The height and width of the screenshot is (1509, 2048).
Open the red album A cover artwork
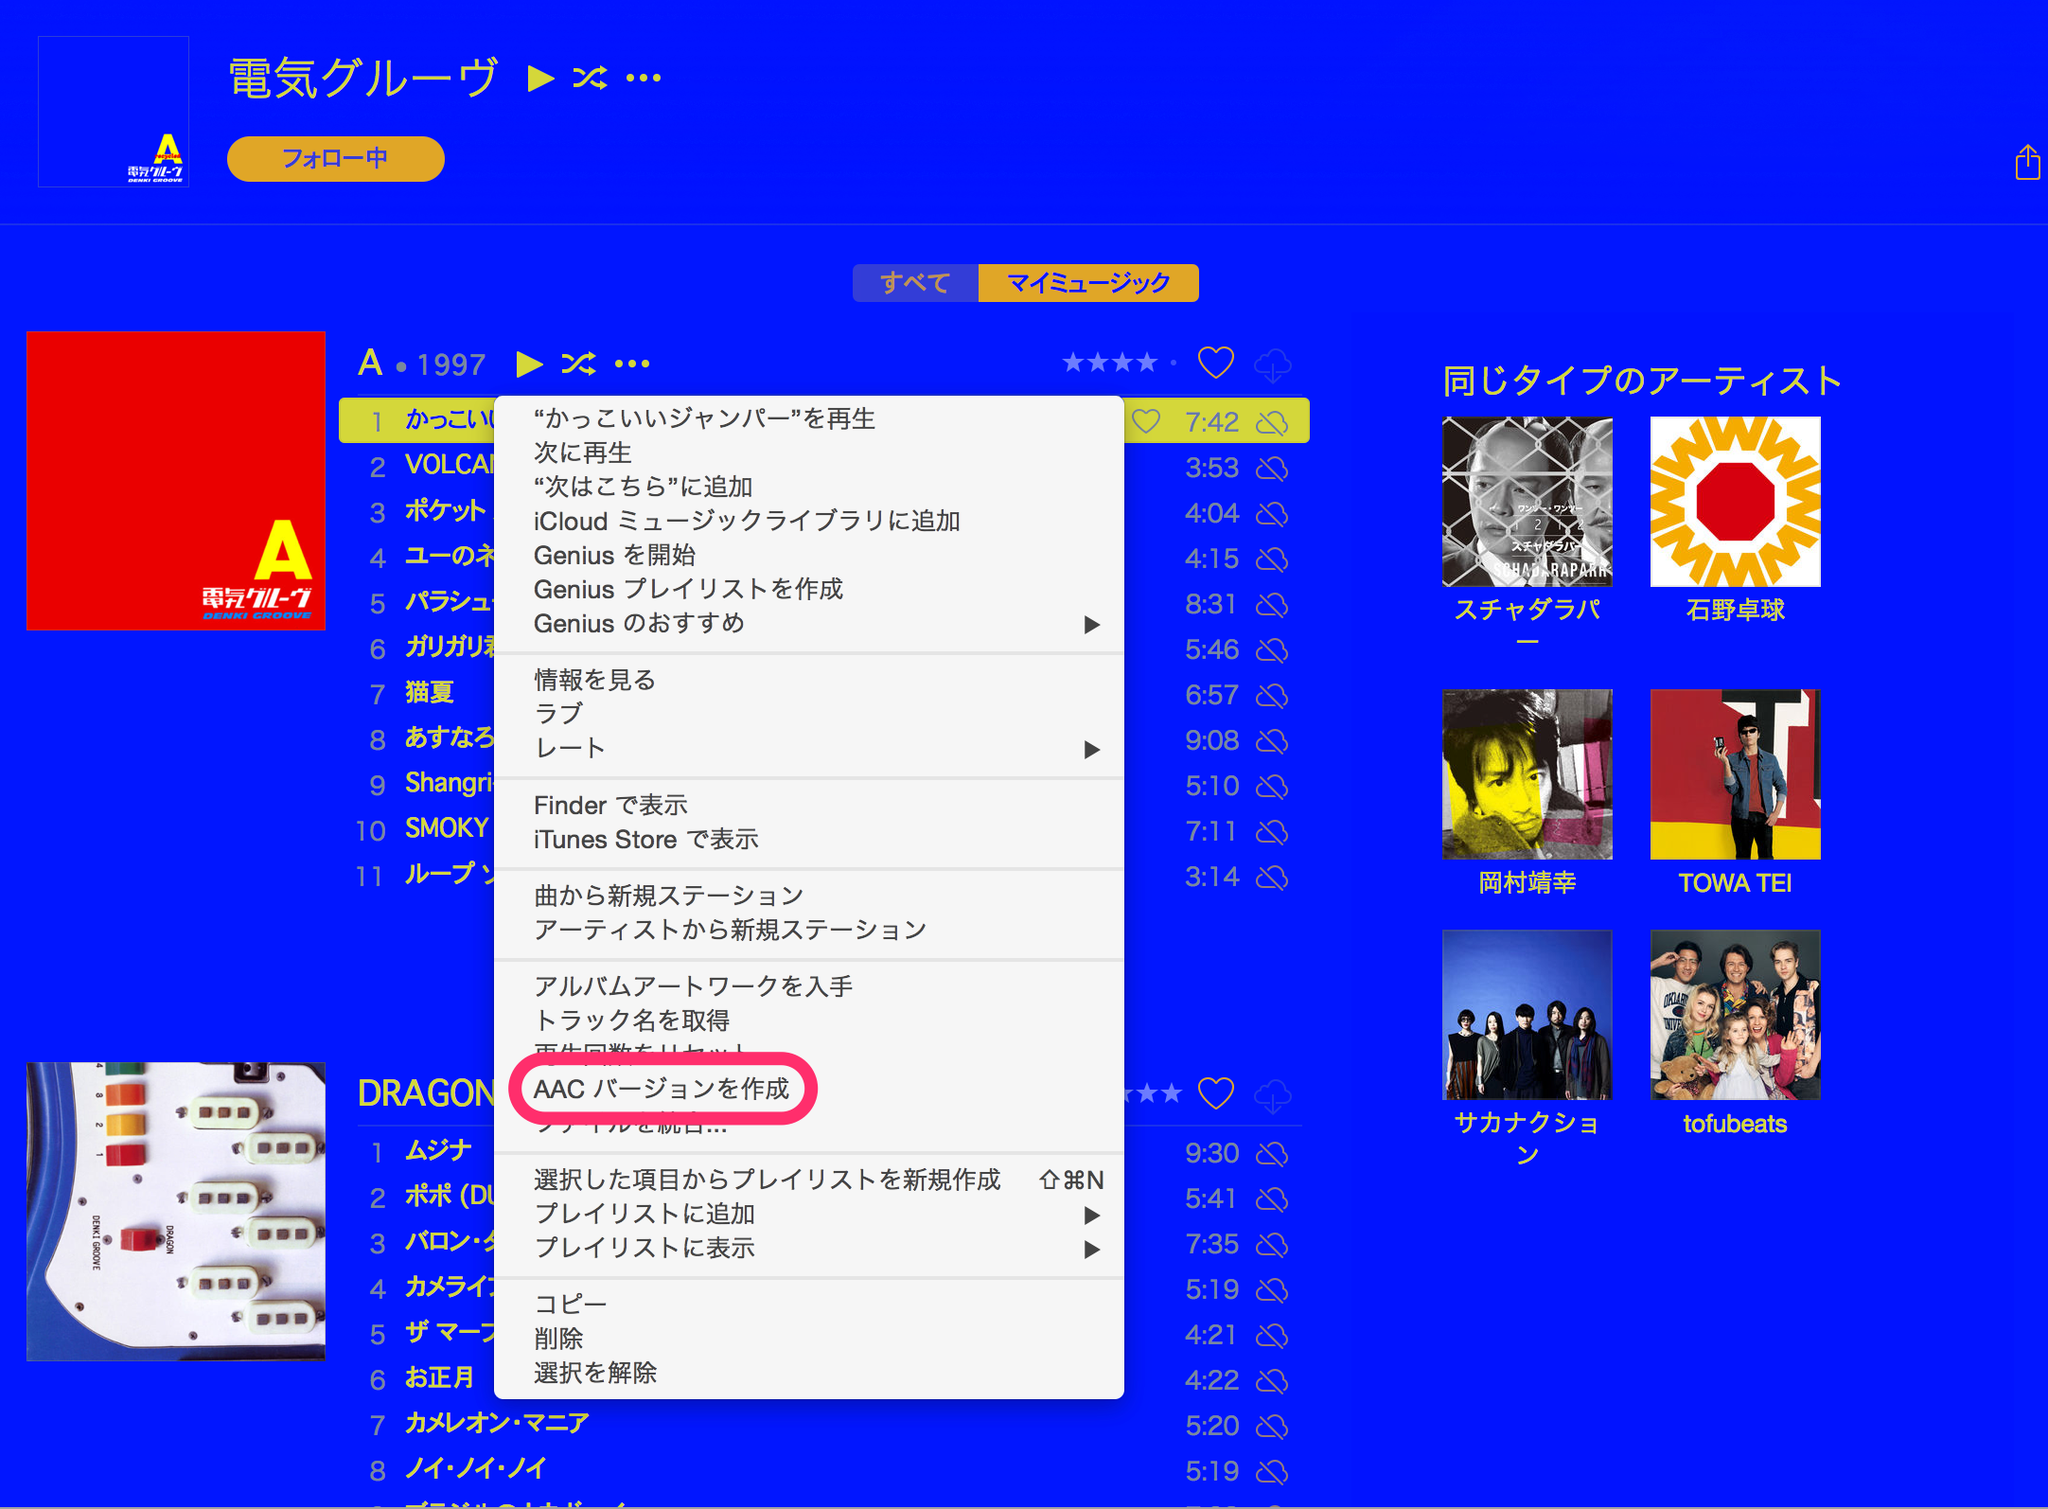coord(176,481)
